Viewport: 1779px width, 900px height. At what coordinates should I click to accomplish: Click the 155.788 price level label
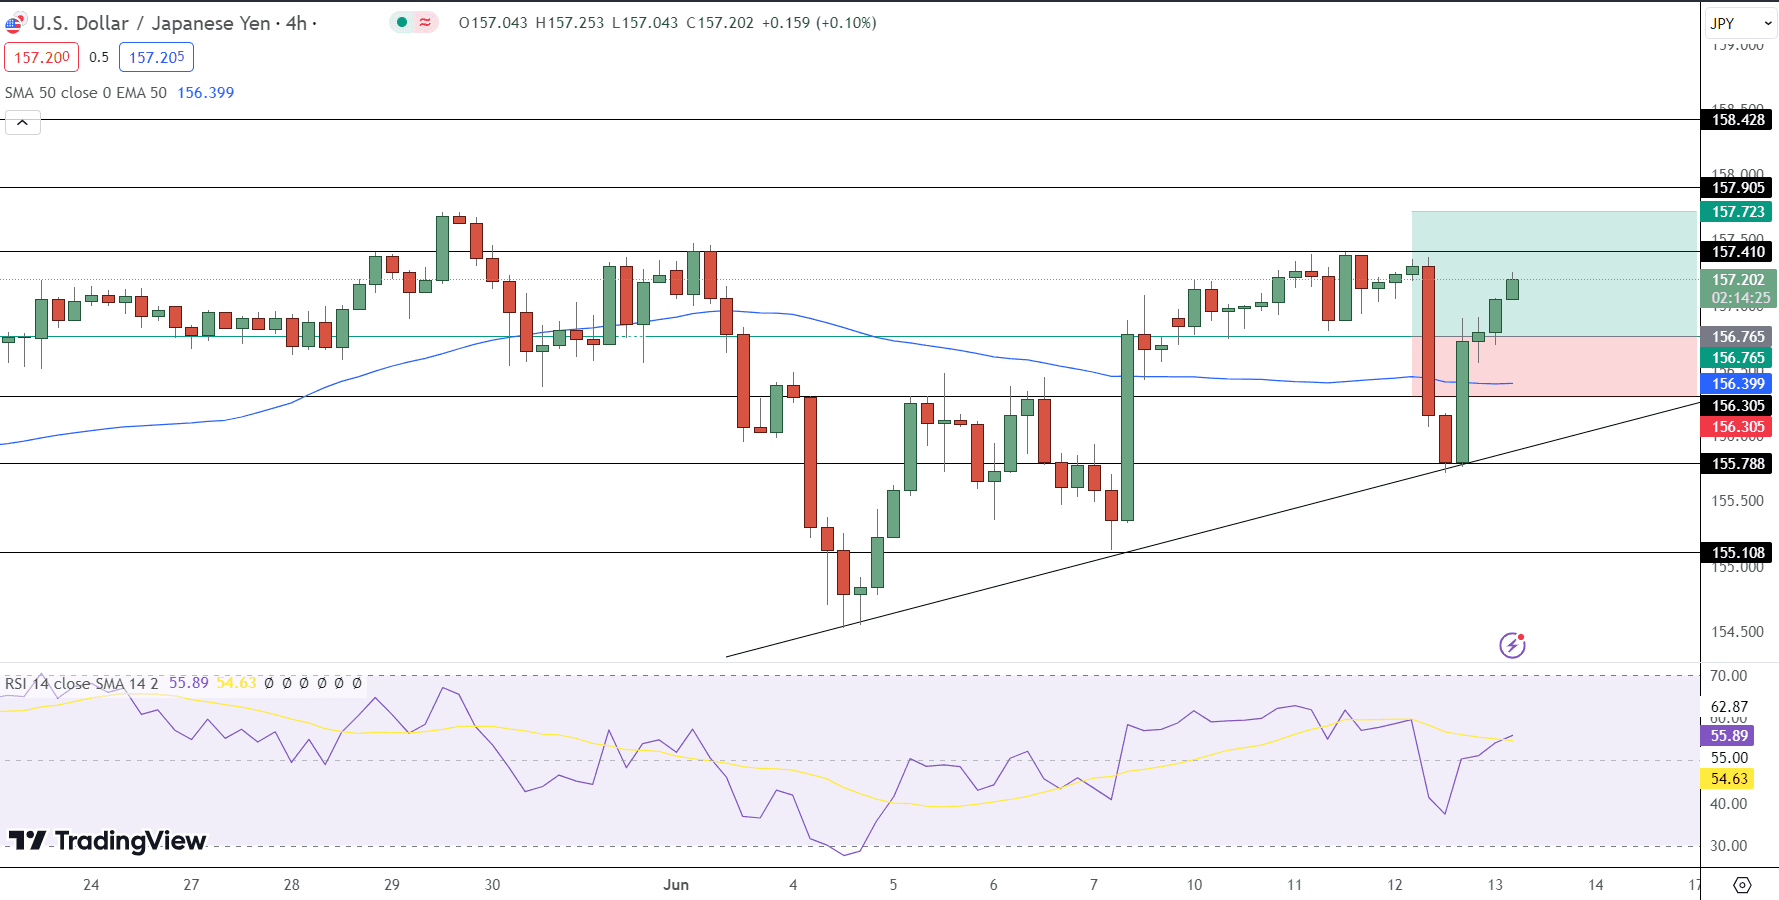tap(1738, 464)
